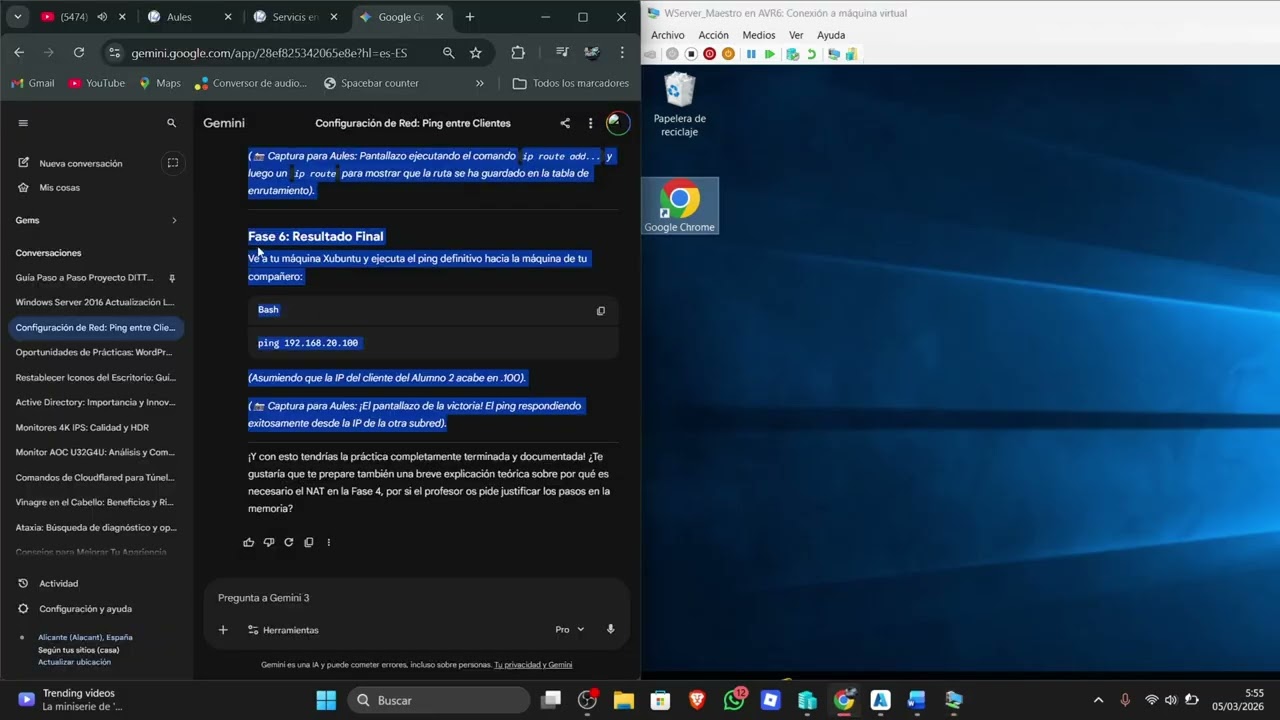1280x720 pixels.
Task: Open the Ayuda menu in the VM window
Action: [831, 35]
